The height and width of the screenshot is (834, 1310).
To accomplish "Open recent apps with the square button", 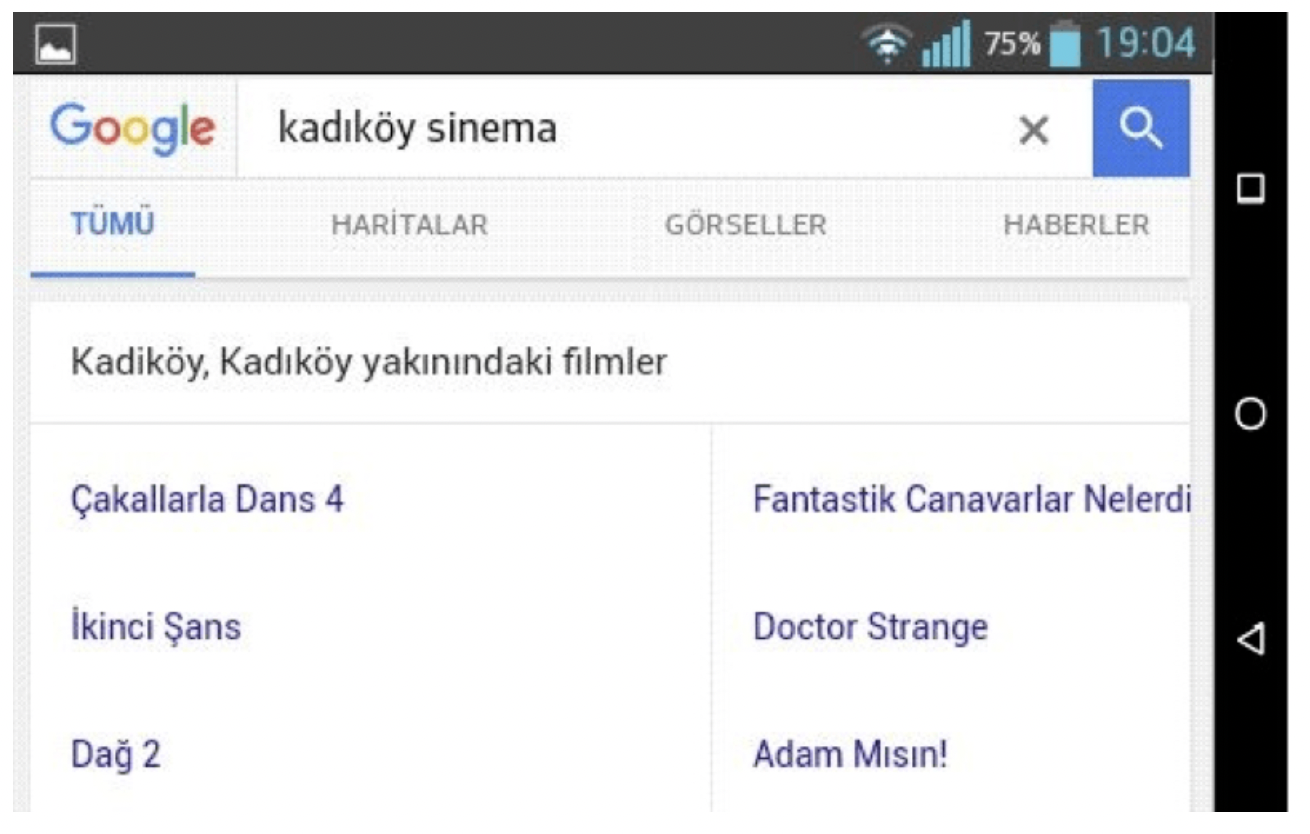I will point(1251,188).
